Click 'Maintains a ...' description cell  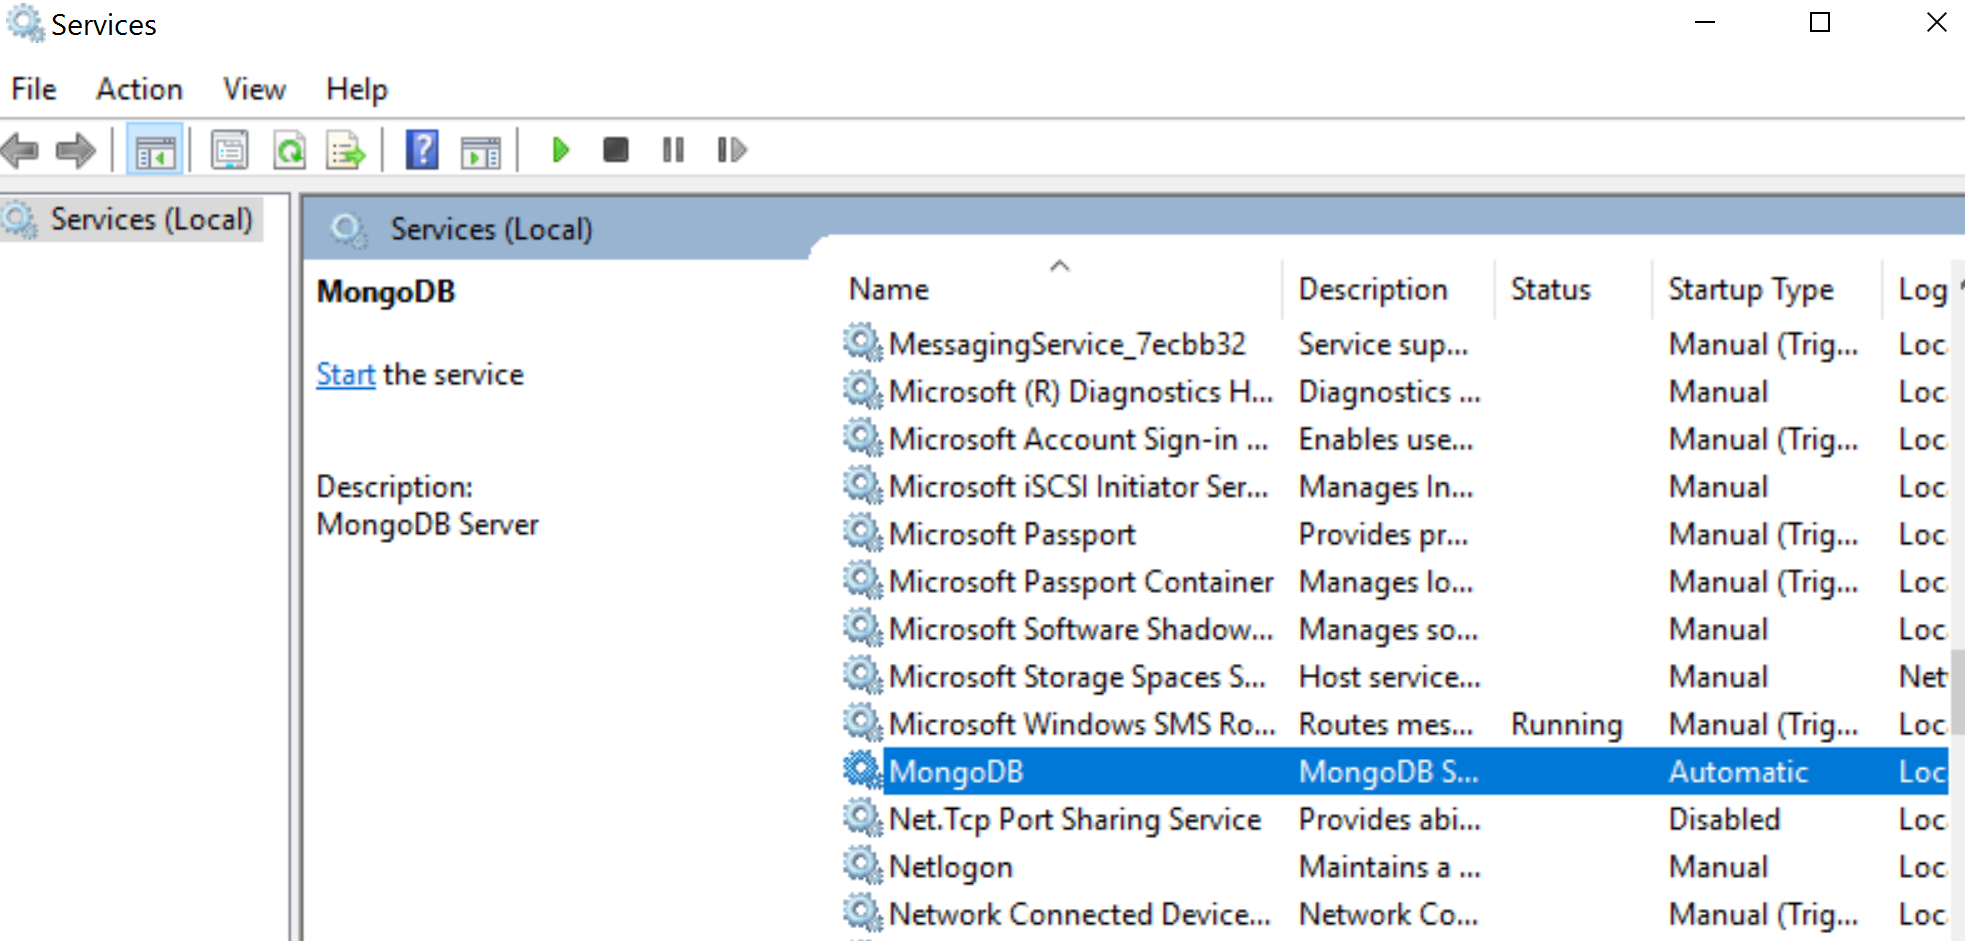[x=1389, y=867]
